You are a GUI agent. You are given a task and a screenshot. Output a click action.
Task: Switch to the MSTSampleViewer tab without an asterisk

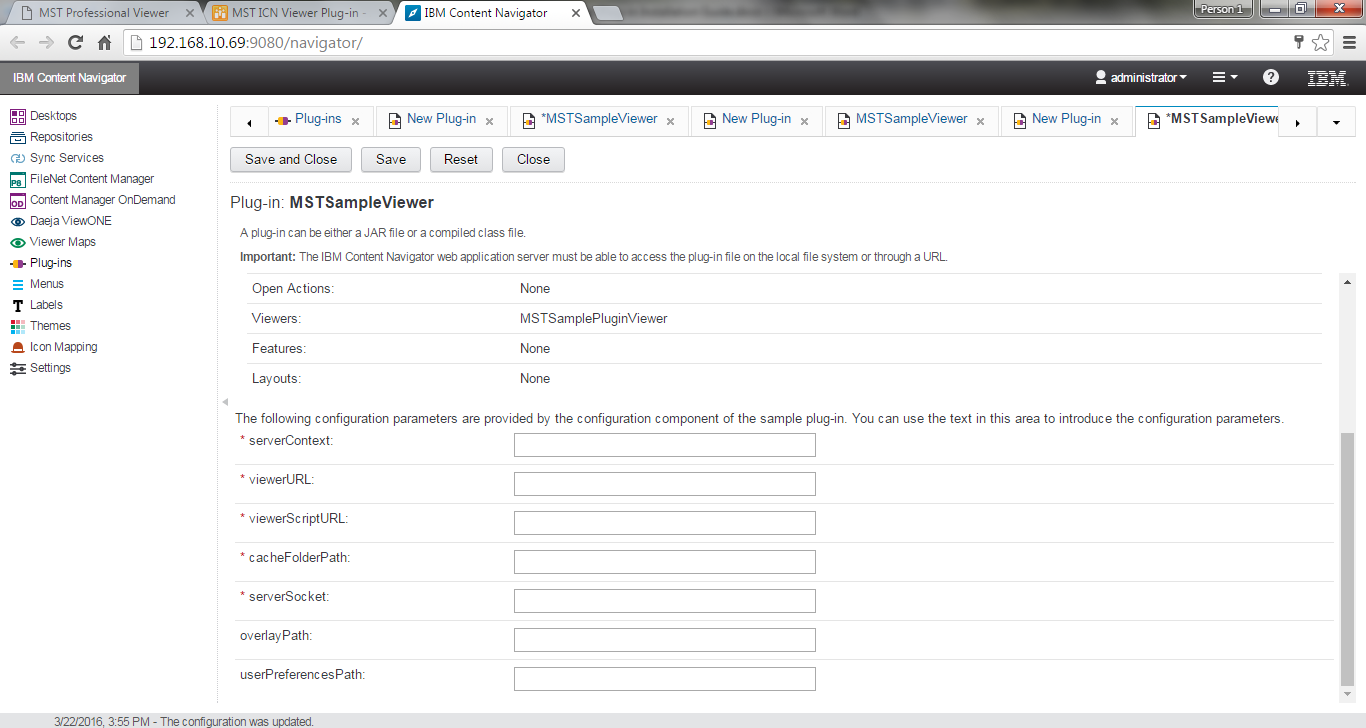[911, 119]
